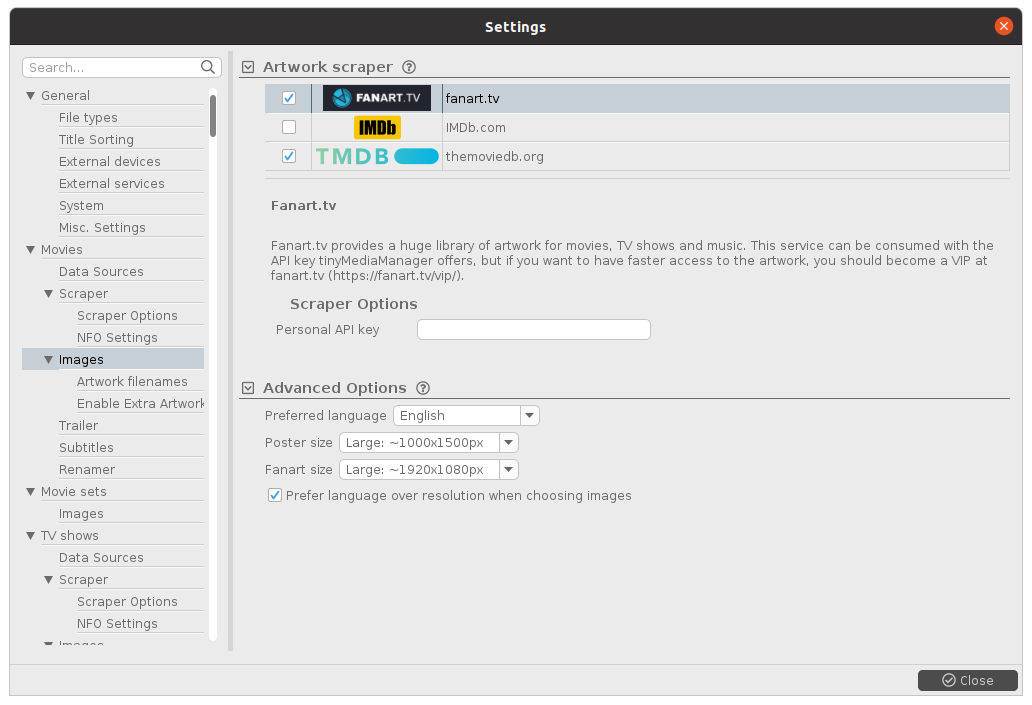Image resolution: width=1032 pixels, height=705 pixels.
Task: Click the Fanart.tv logo icon
Action: click(x=377, y=98)
